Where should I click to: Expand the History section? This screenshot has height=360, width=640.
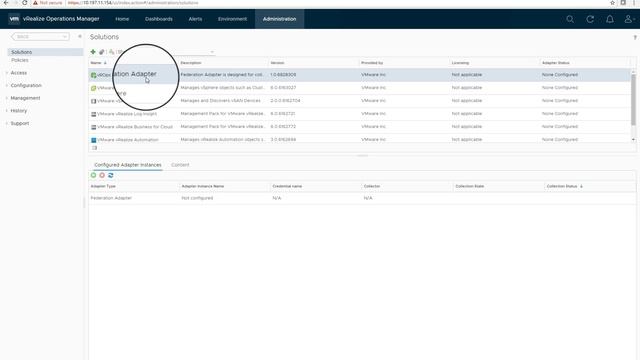(18, 111)
